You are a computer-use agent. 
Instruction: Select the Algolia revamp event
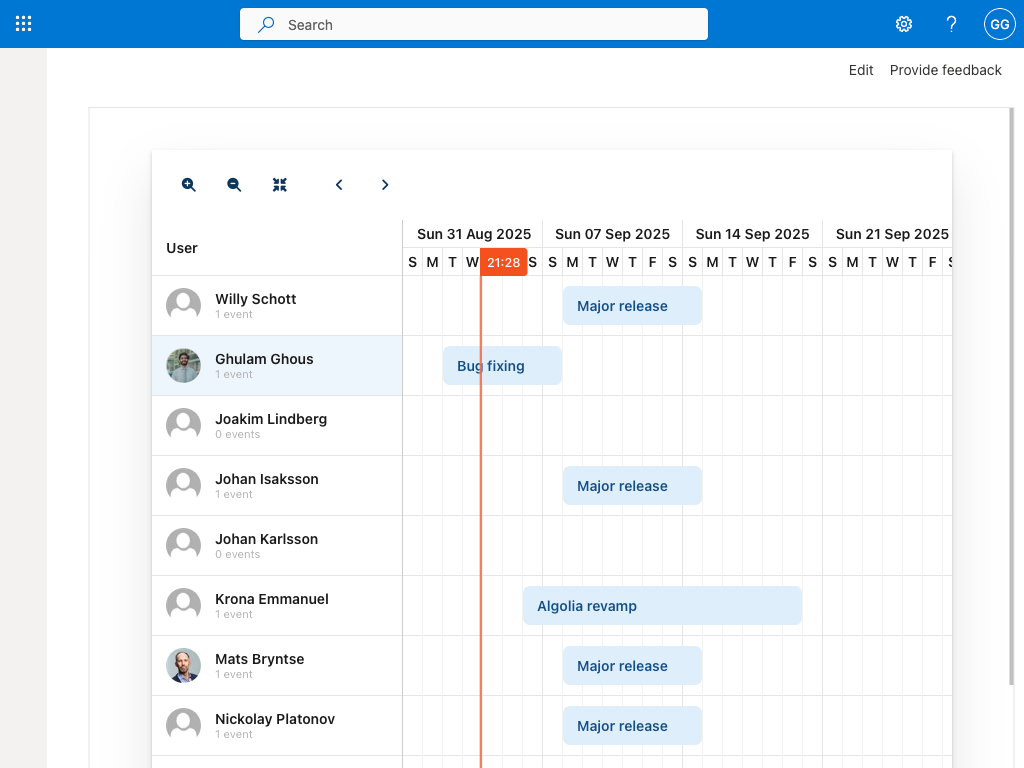click(x=661, y=605)
